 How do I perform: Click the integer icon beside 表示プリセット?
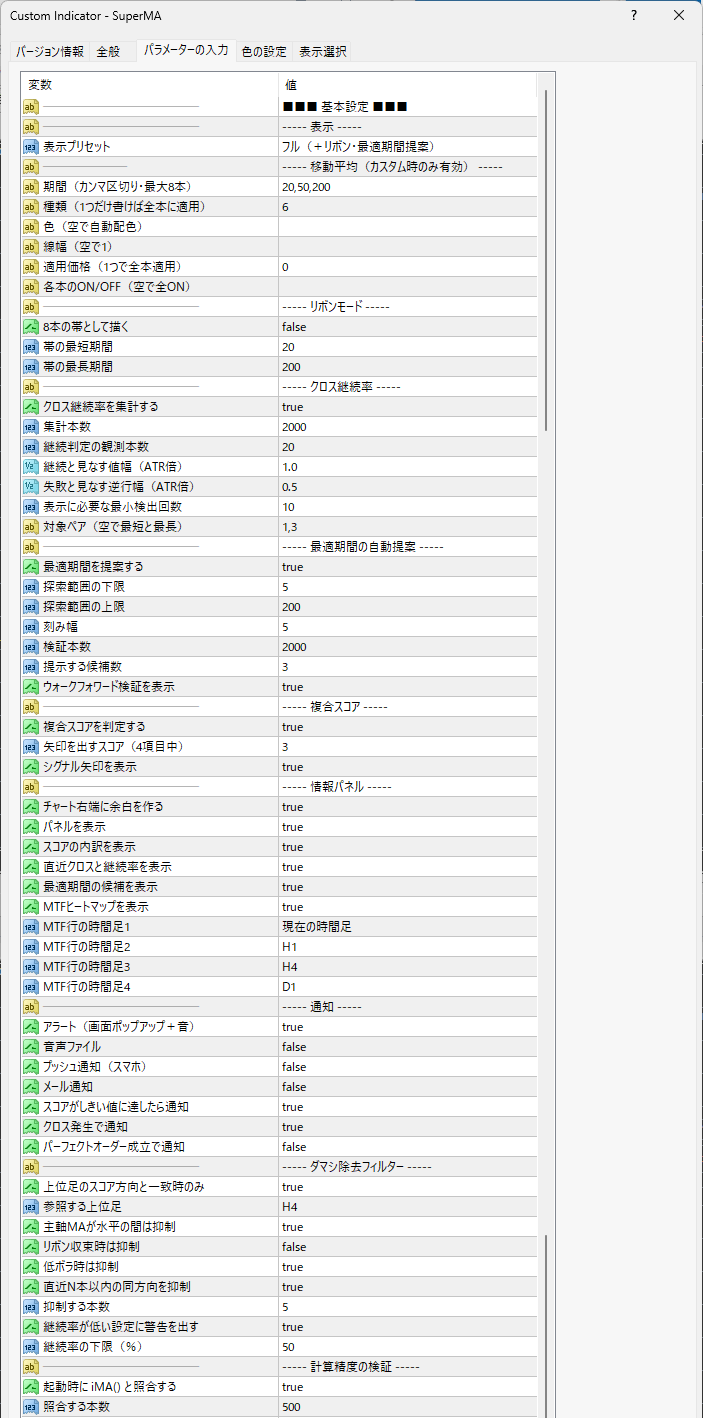tap(30, 147)
